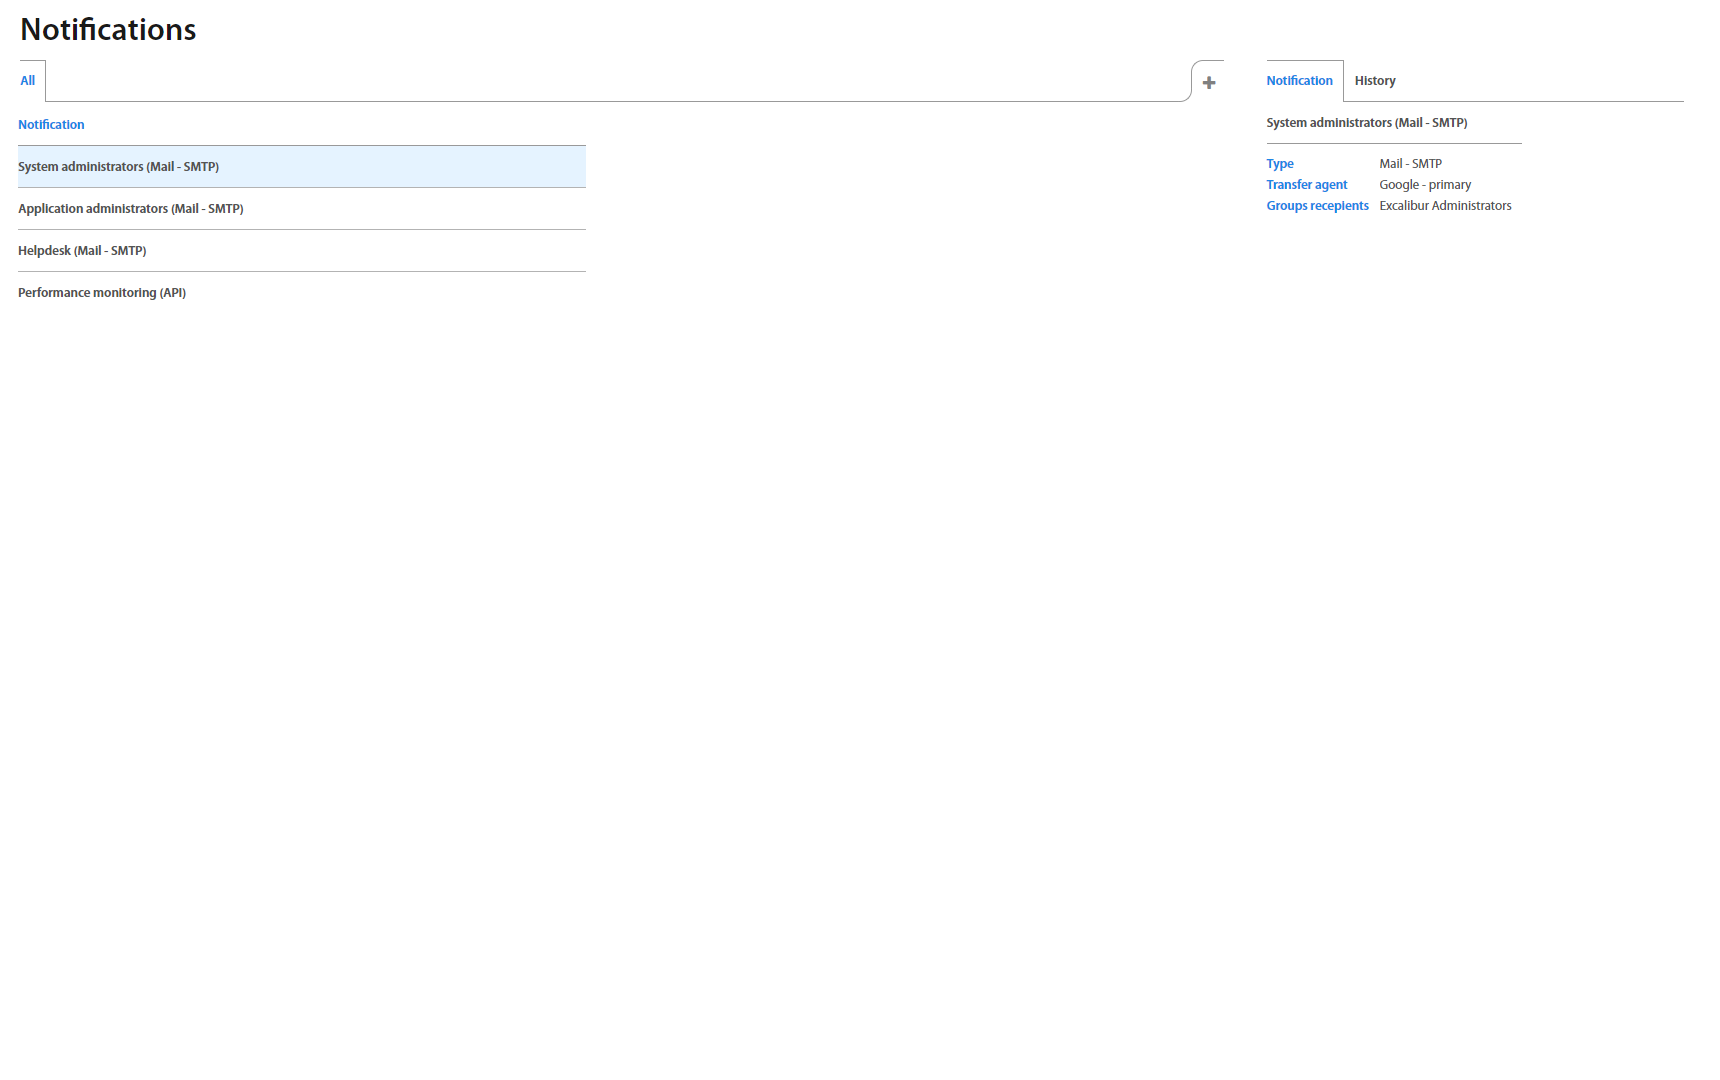This screenshot has width=1720, height=1080.
Task: Select the Notification tab in details panel
Action: [1299, 81]
